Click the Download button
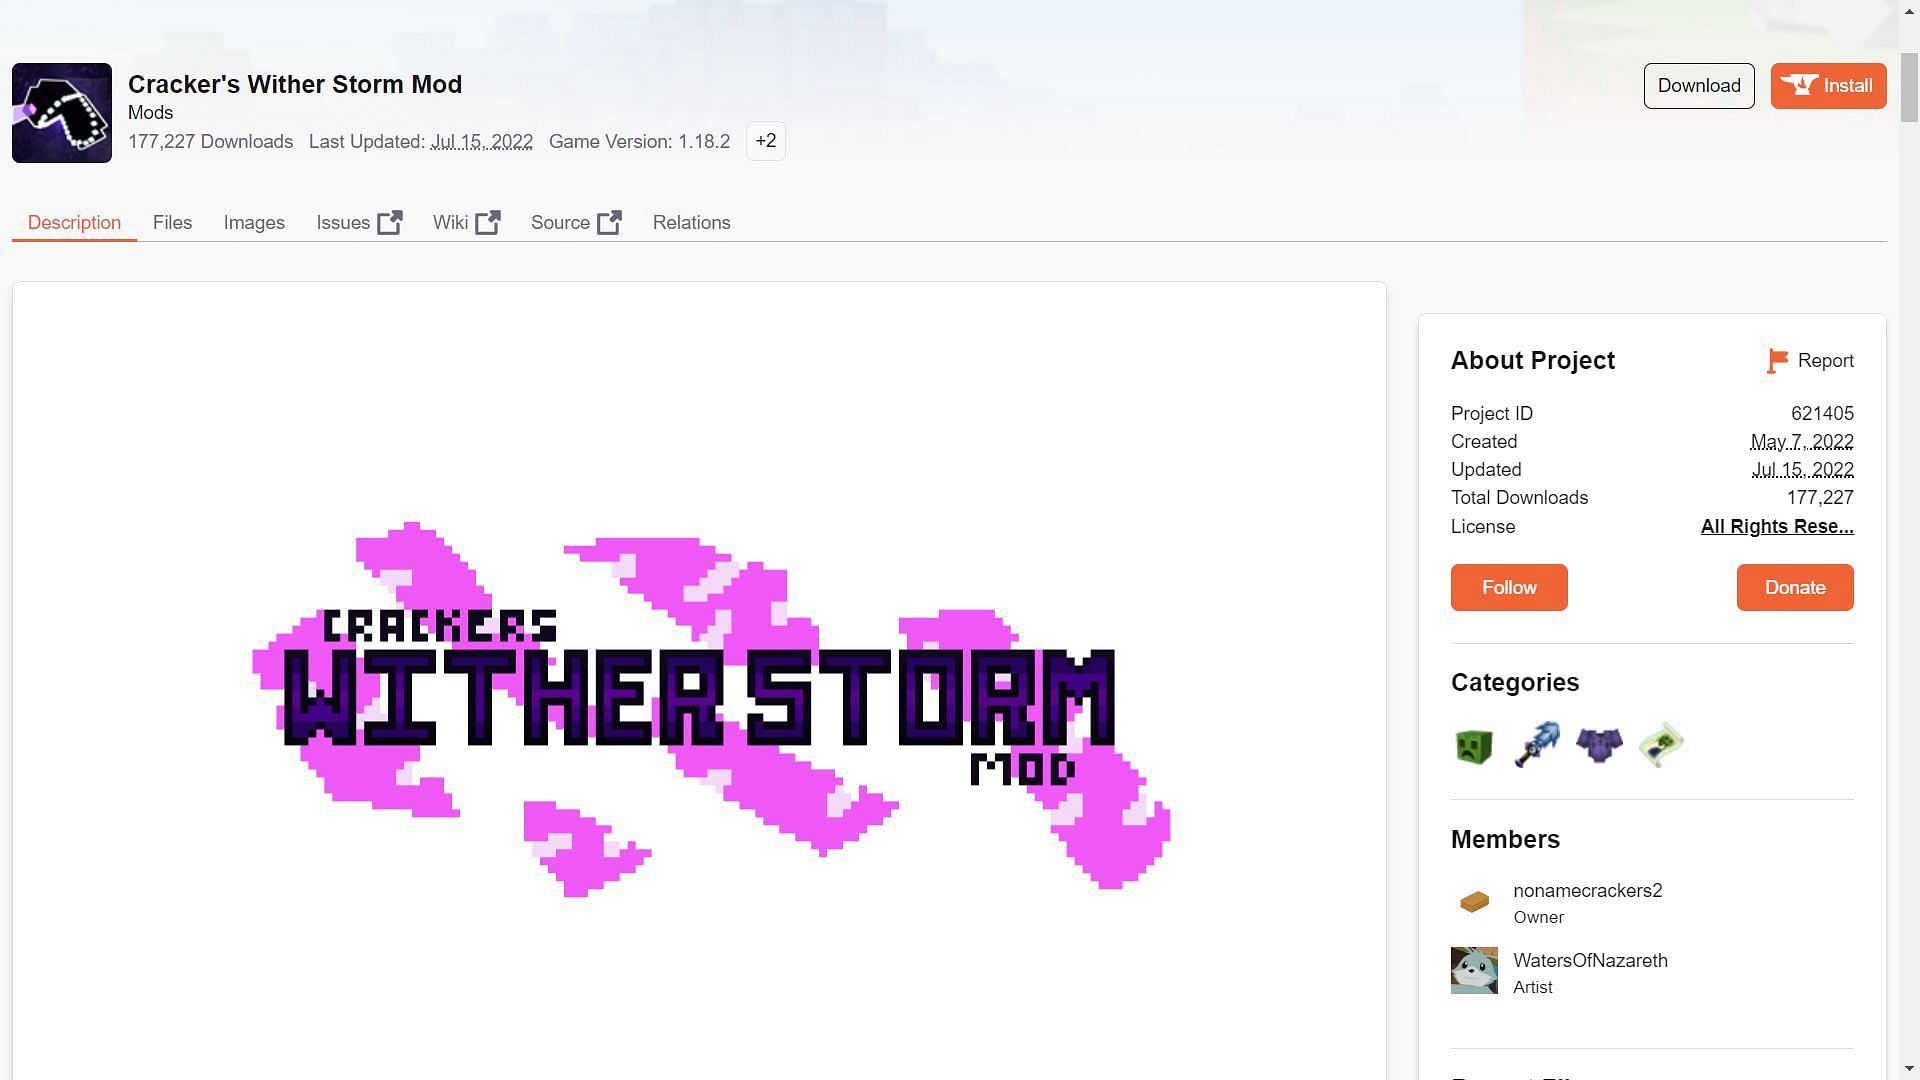This screenshot has height=1080, width=1920. click(1698, 84)
